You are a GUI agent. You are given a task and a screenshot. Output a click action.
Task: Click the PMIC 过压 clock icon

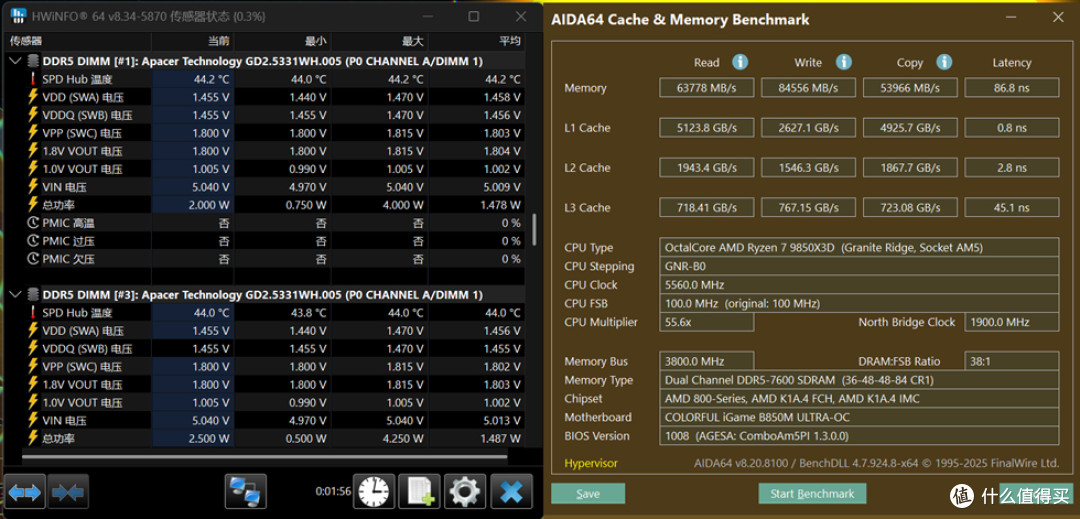pyautogui.click(x=32, y=240)
